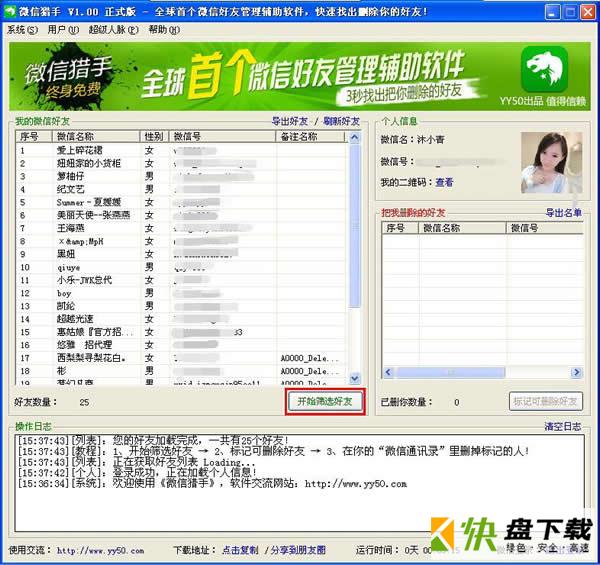This screenshot has width=600, height=565.
Task: Select friend row 悠雅 招代理
Action: 181,345
